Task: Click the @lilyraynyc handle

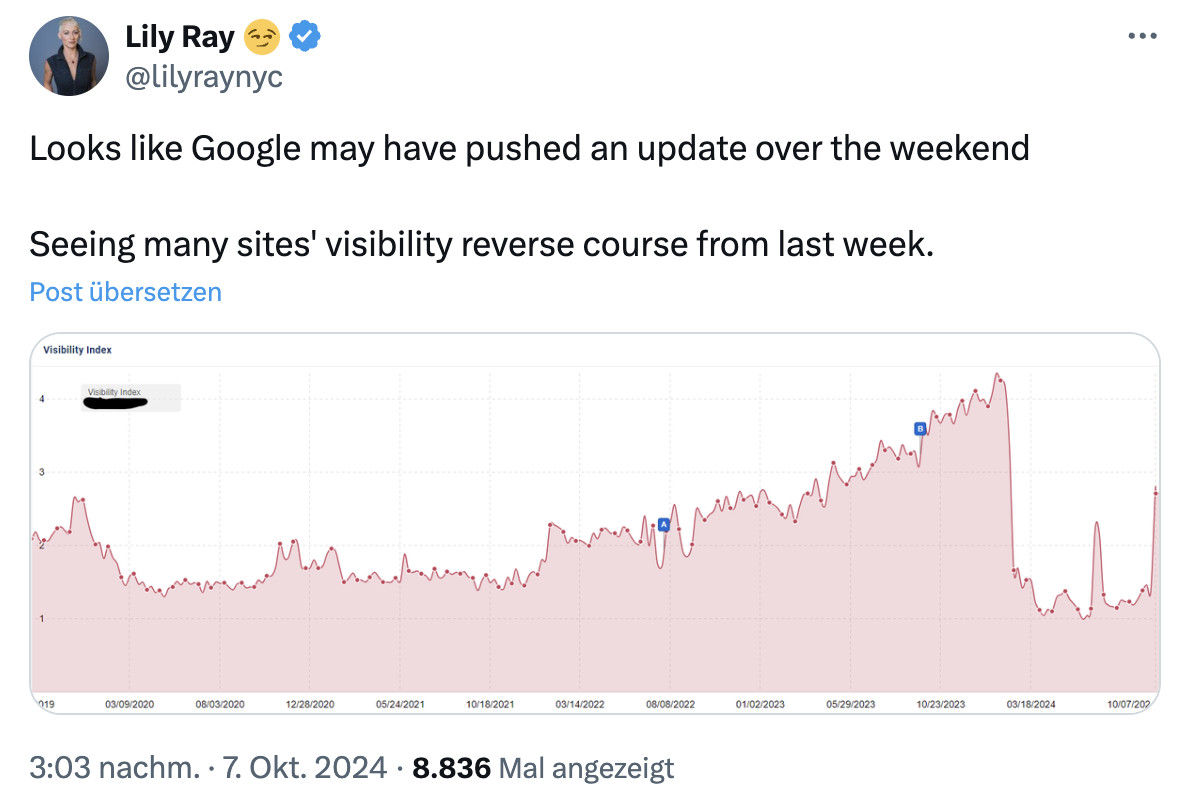Action: click(203, 75)
